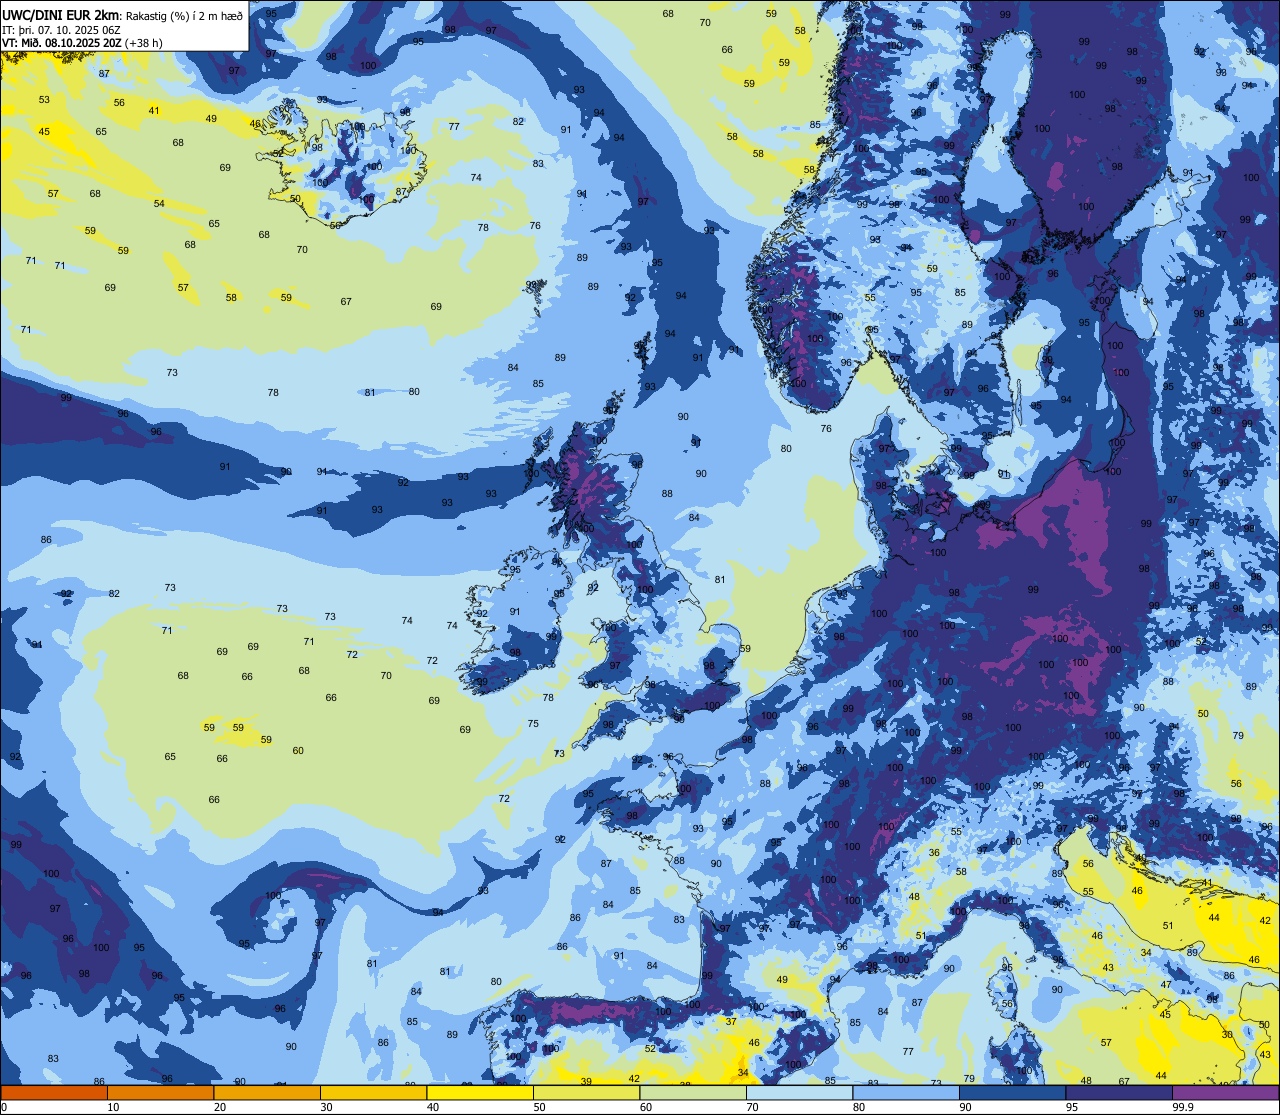Click the legend label "10"
This screenshot has width=1280, height=1115.
(x=113, y=1107)
